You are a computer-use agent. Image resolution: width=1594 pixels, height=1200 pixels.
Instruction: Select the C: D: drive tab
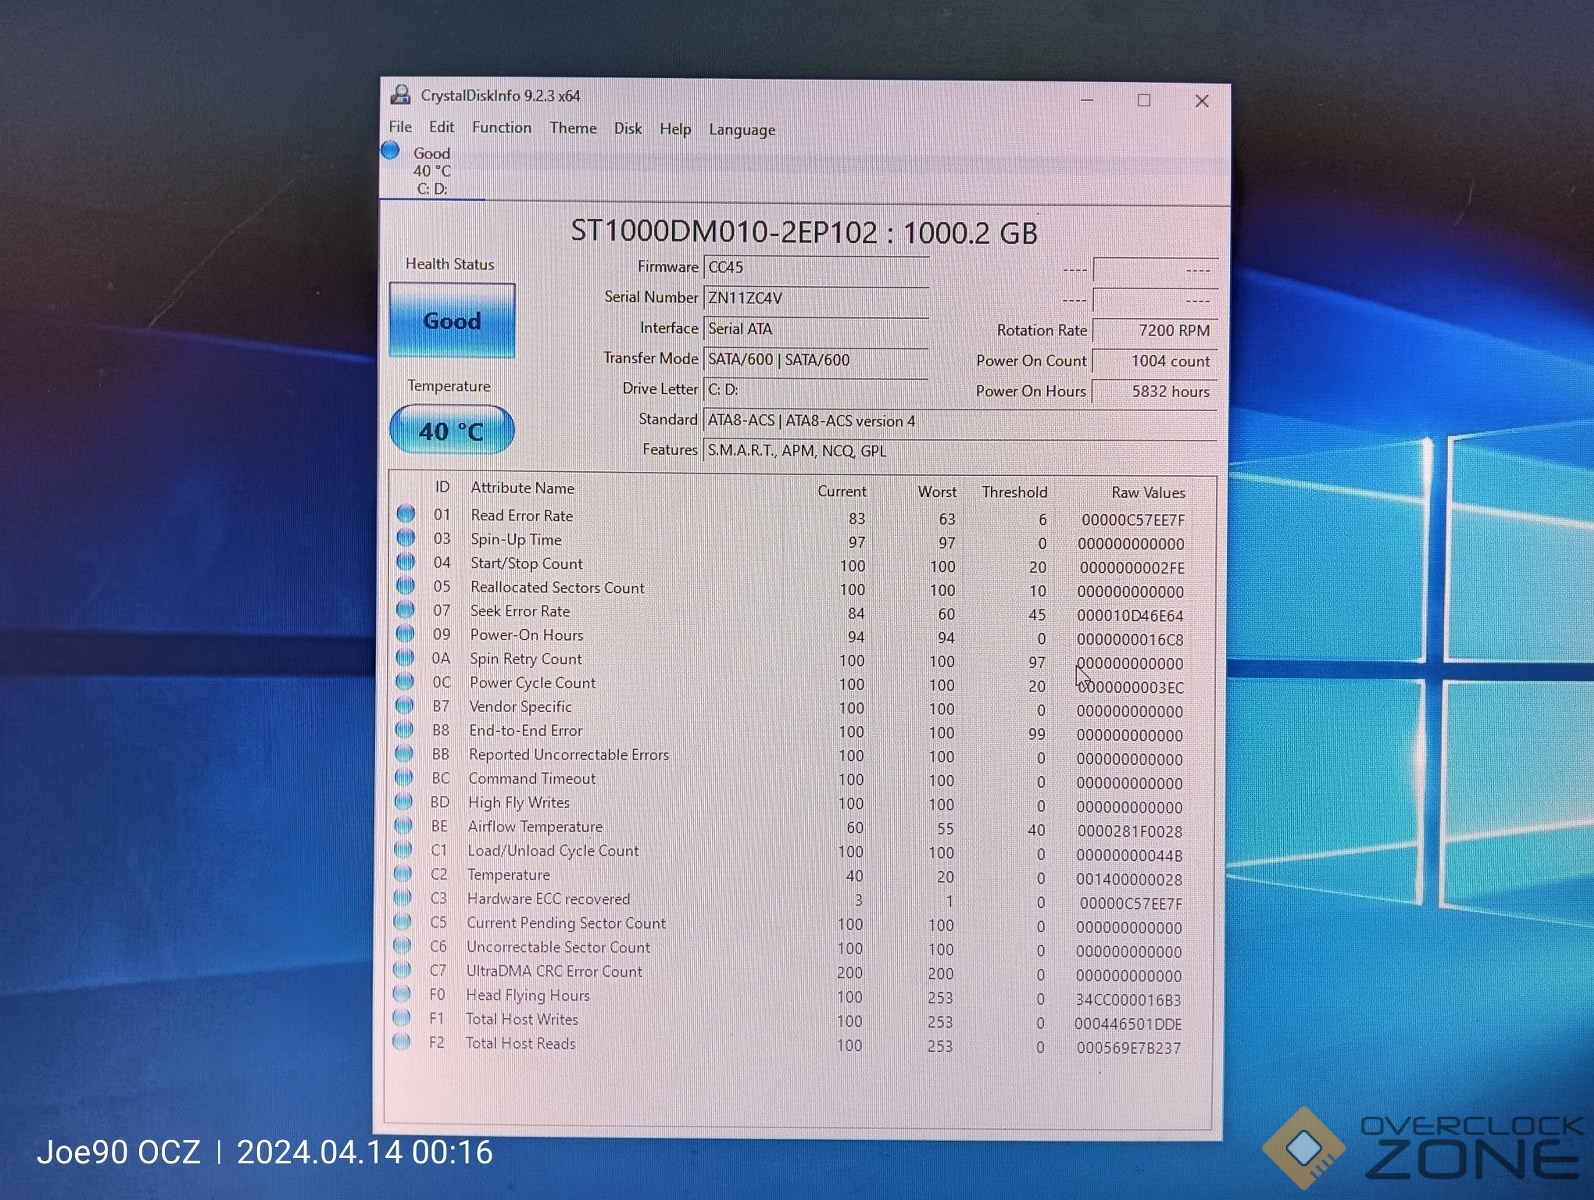tap(432, 171)
